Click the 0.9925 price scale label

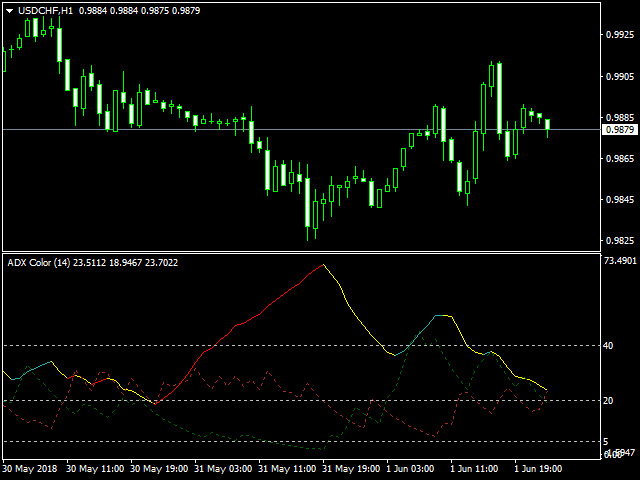(x=622, y=35)
